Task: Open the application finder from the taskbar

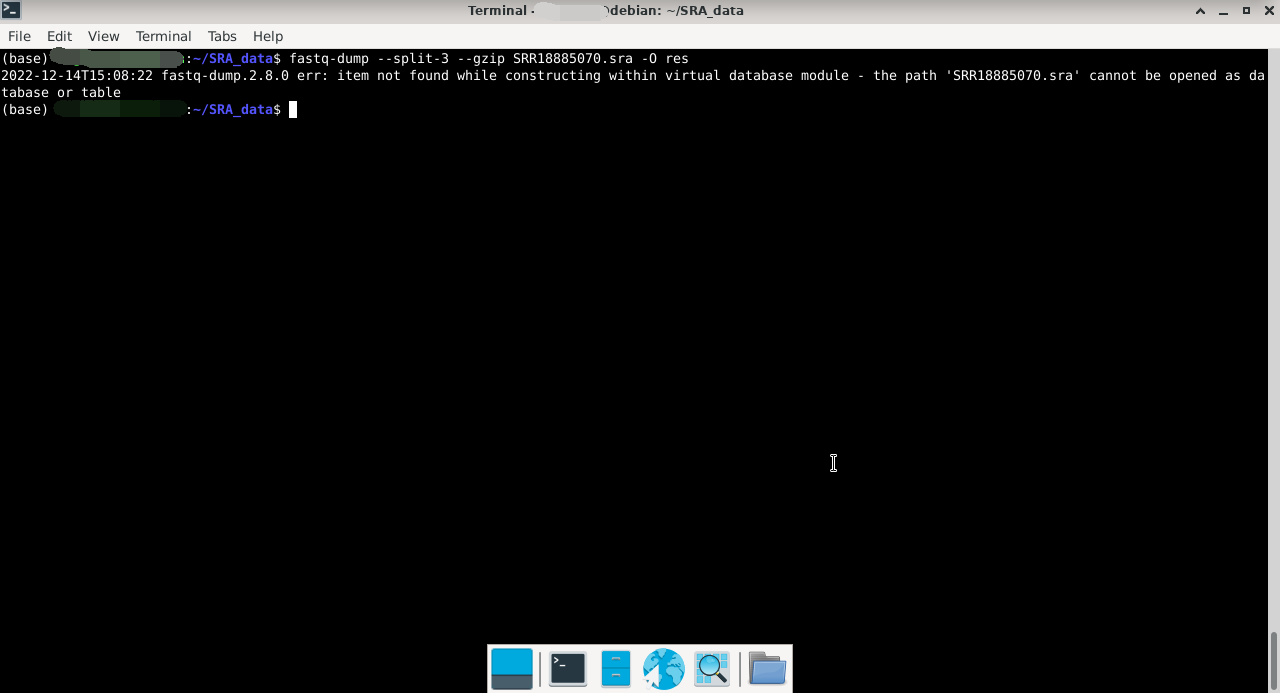Action: tap(711, 669)
